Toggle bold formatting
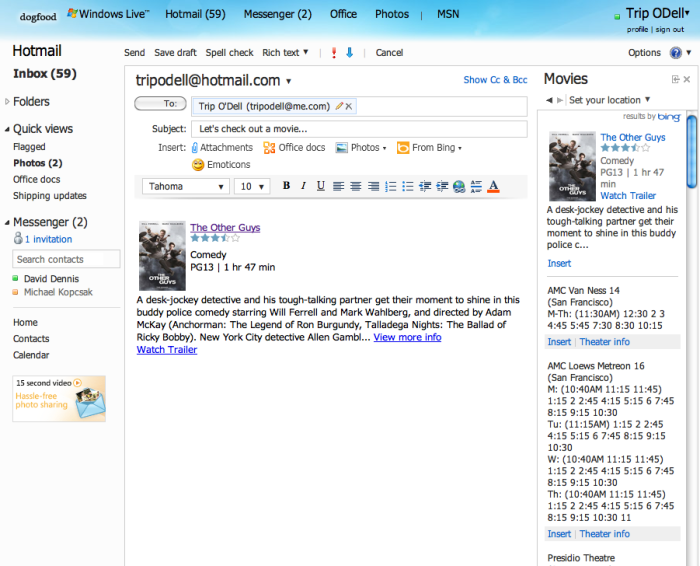Screen dimensions: 700x566 287,186
